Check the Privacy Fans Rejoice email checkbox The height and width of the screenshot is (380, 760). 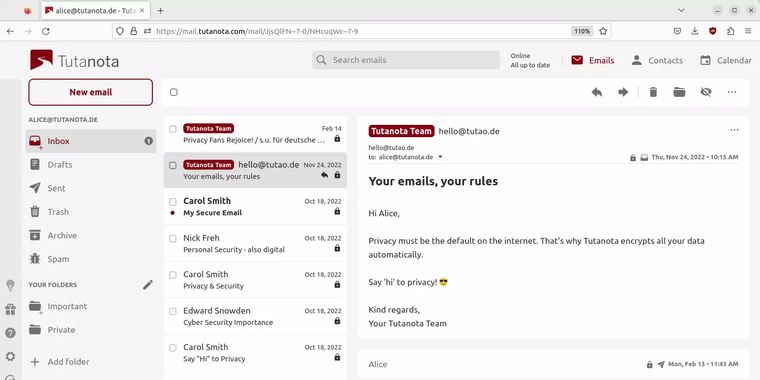click(173, 129)
